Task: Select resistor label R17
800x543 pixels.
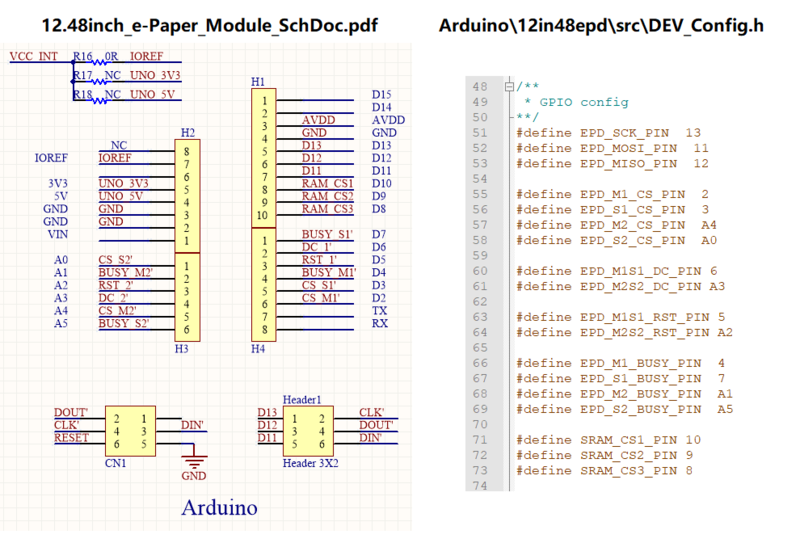Action: pos(83,76)
